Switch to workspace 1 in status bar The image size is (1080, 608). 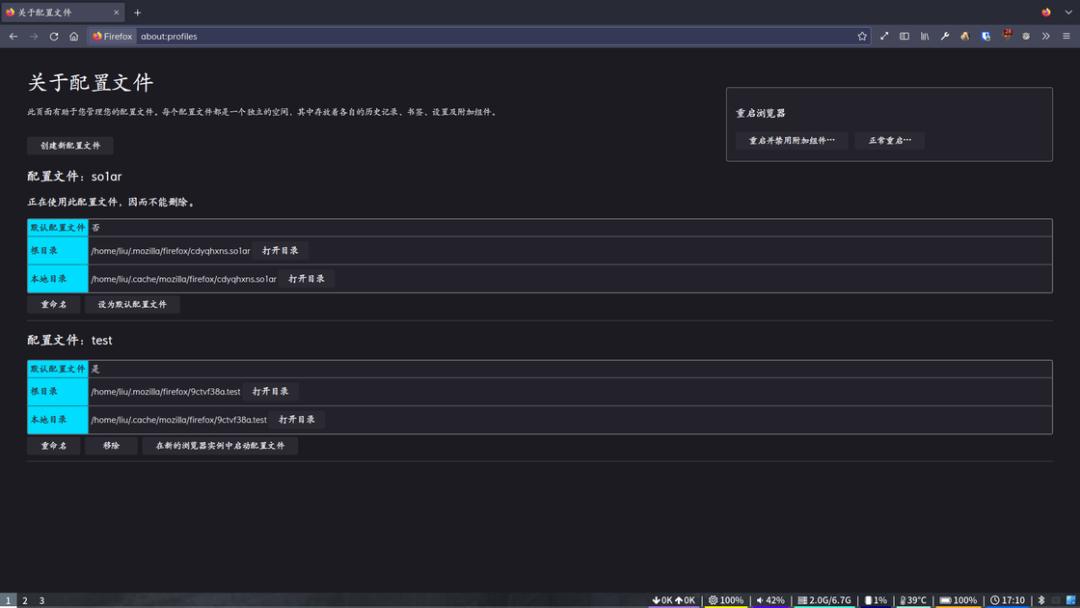coord(8,600)
